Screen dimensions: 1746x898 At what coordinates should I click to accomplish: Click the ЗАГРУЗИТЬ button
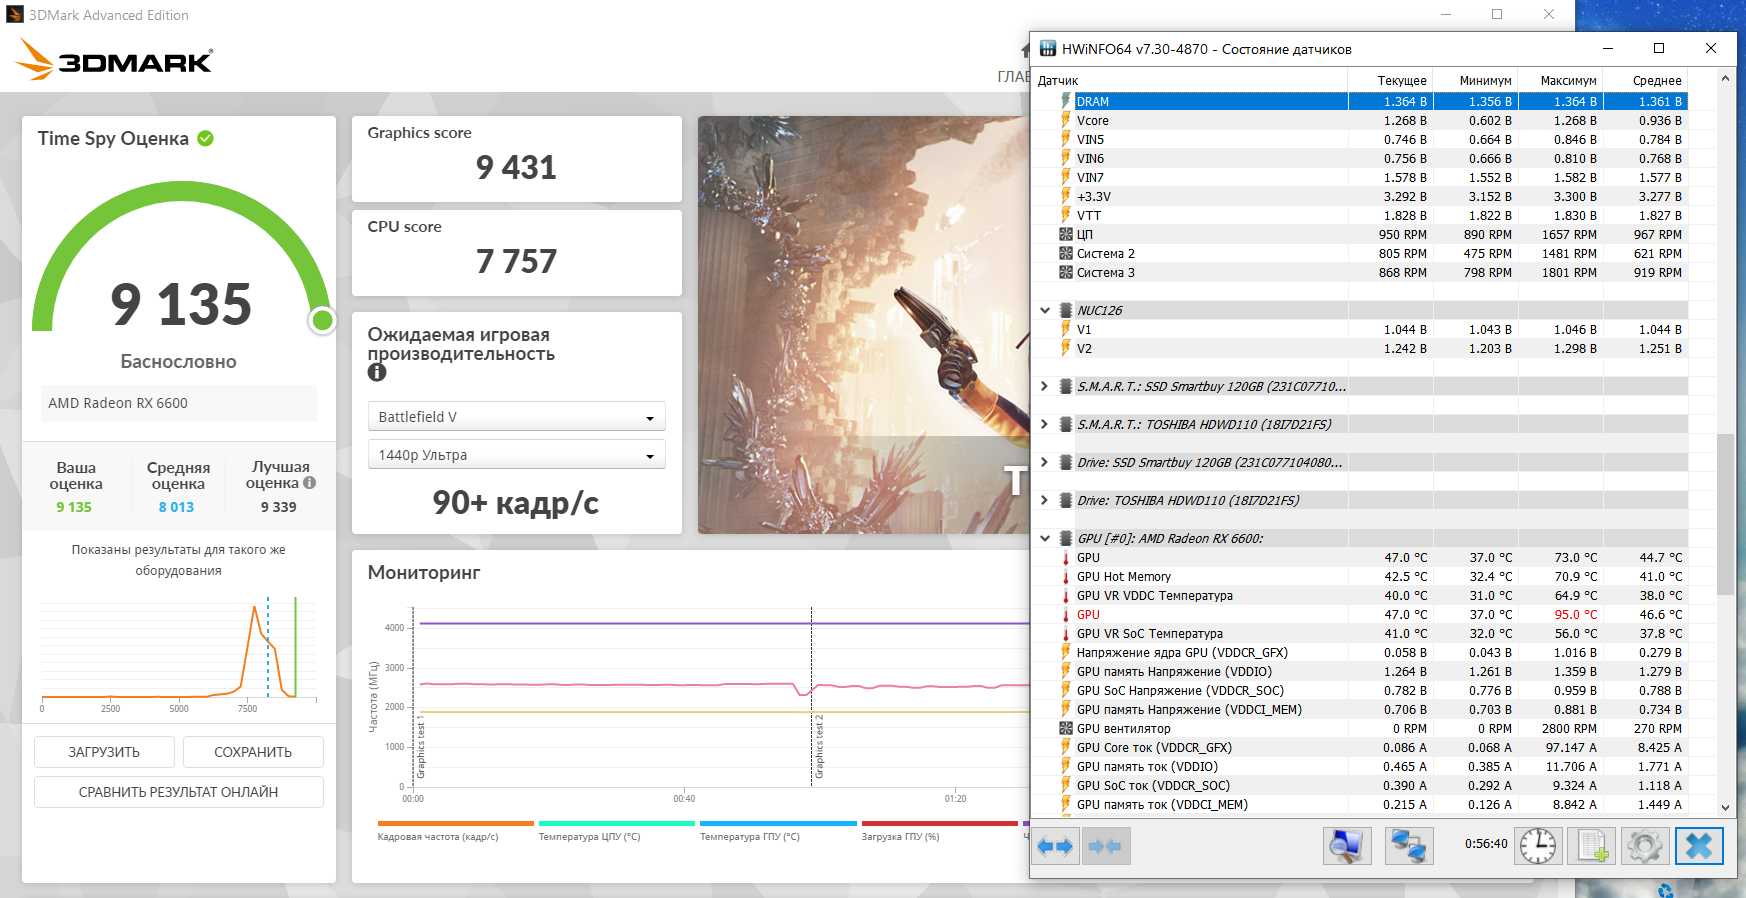pyautogui.click(x=104, y=752)
